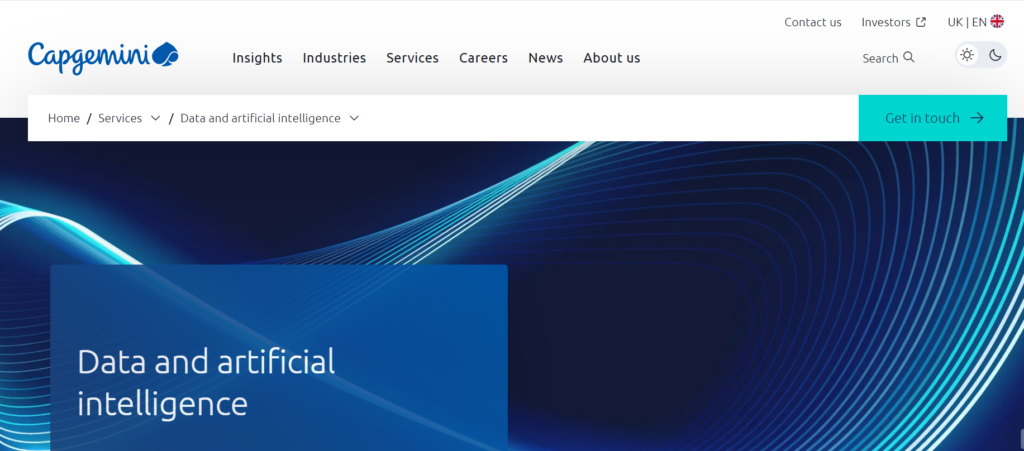Click the Investors external link icon

tap(921, 22)
